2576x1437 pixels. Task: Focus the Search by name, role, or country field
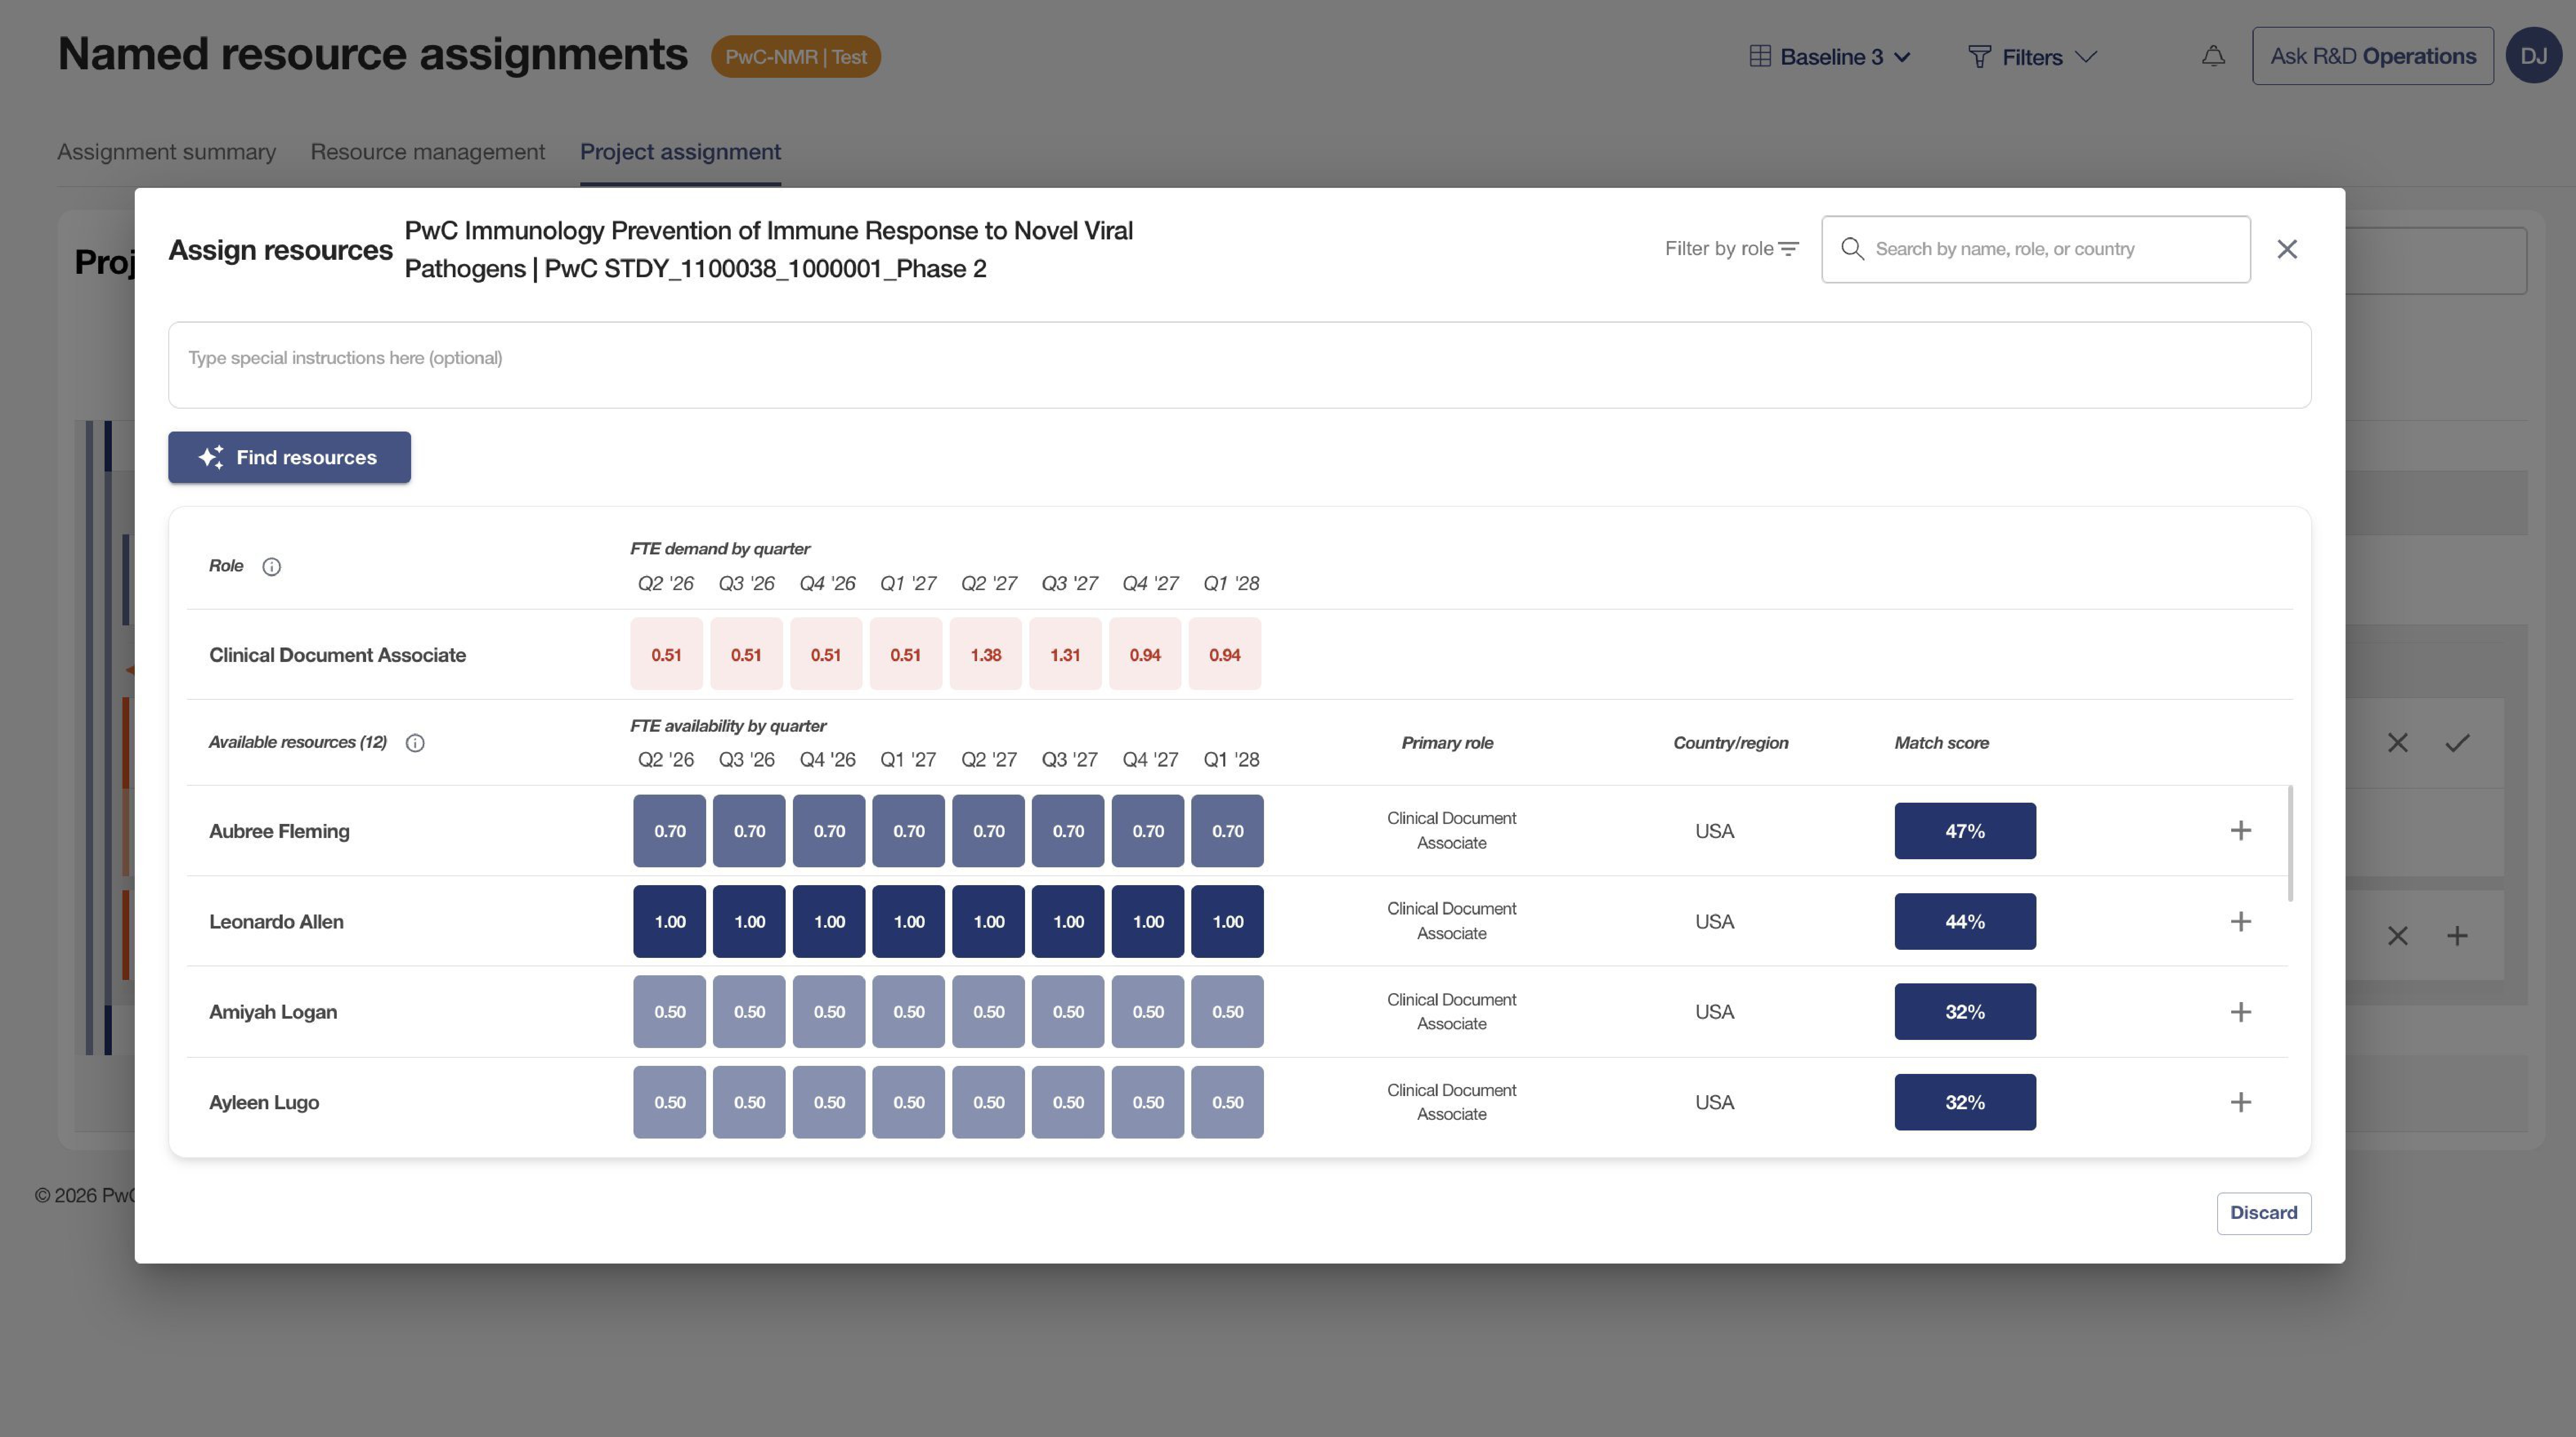click(x=2035, y=249)
